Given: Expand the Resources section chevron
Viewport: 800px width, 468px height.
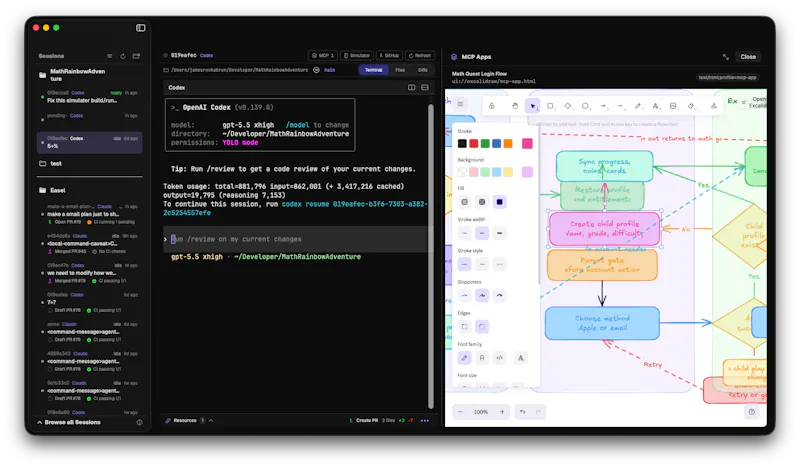Looking at the screenshot, I should point(211,421).
